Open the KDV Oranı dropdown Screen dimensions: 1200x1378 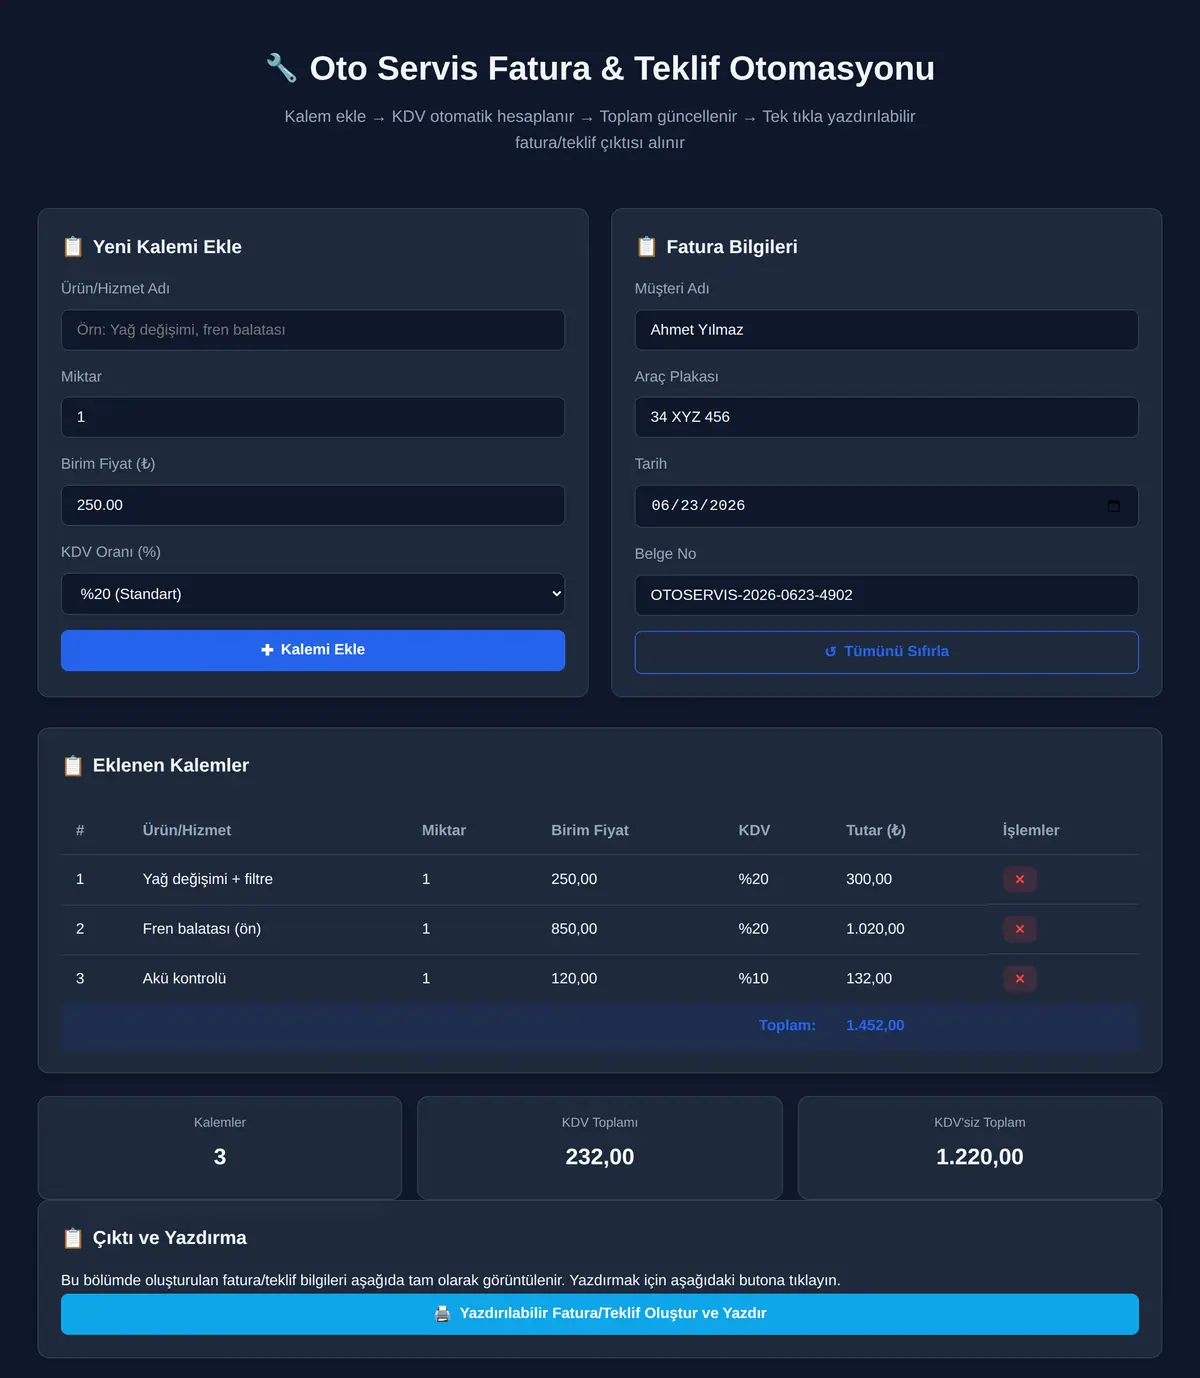pyautogui.click(x=313, y=594)
